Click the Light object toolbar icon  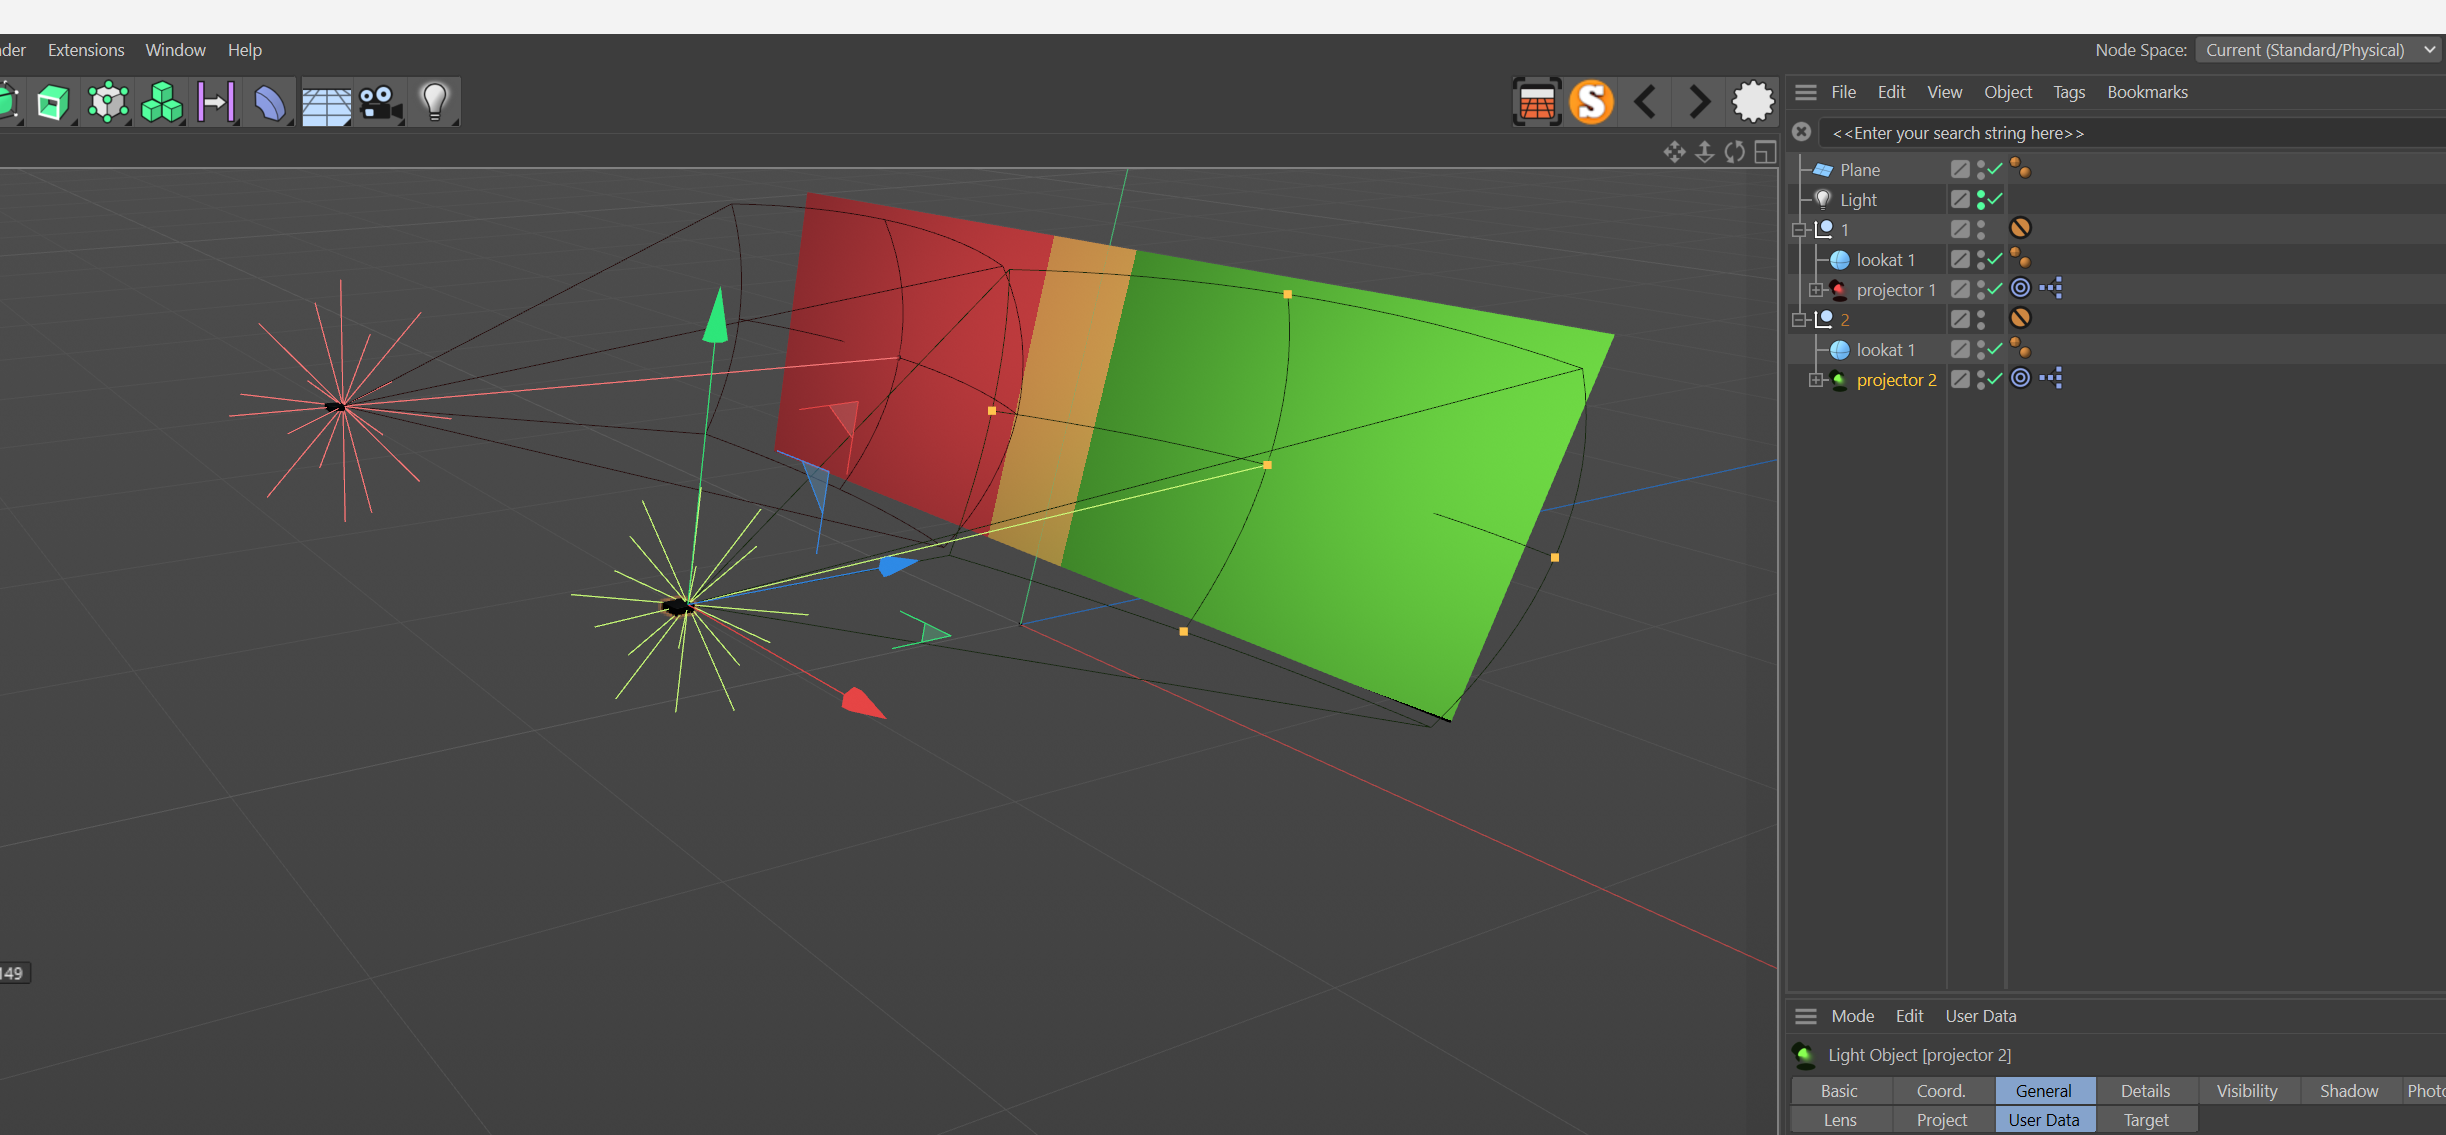pos(434,102)
